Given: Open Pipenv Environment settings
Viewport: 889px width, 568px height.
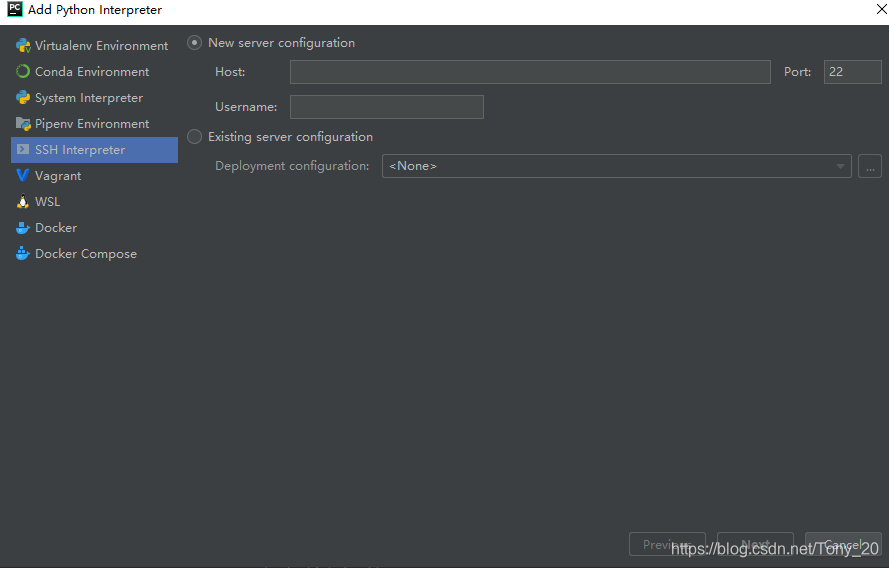Looking at the screenshot, I should point(94,124).
